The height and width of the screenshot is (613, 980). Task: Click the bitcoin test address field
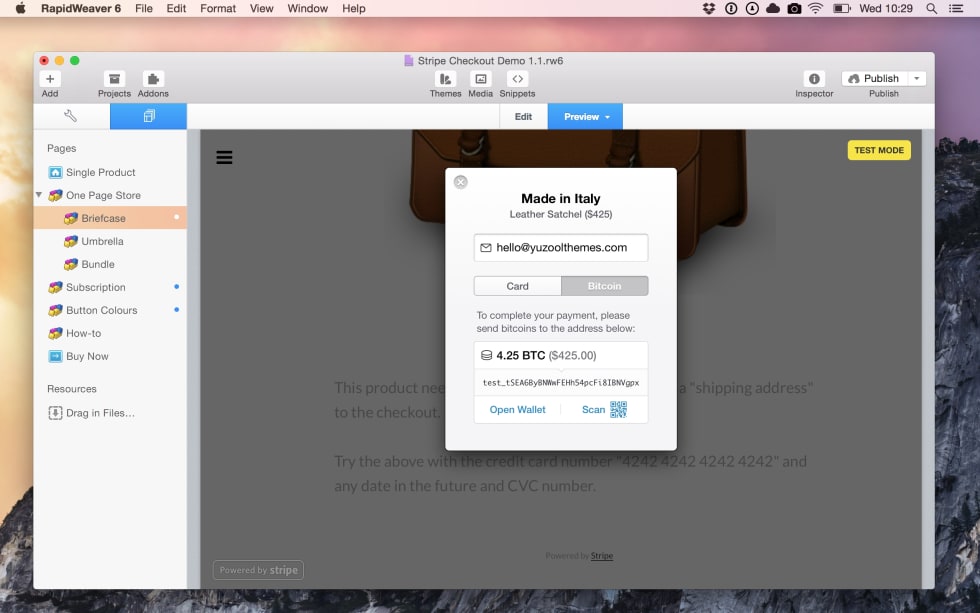pyautogui.click(x=561, y=382)
